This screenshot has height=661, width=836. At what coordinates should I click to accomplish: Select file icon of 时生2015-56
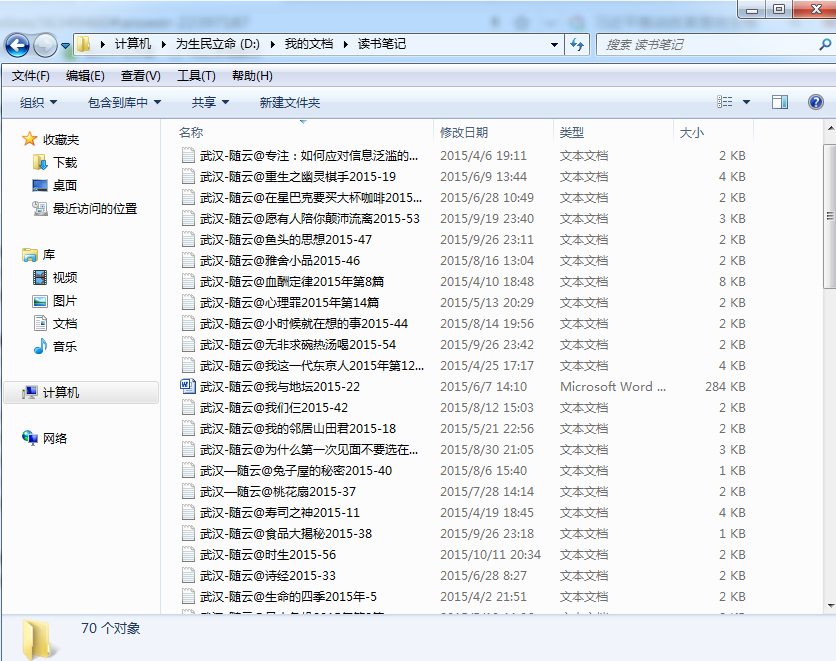coord(188,554)
